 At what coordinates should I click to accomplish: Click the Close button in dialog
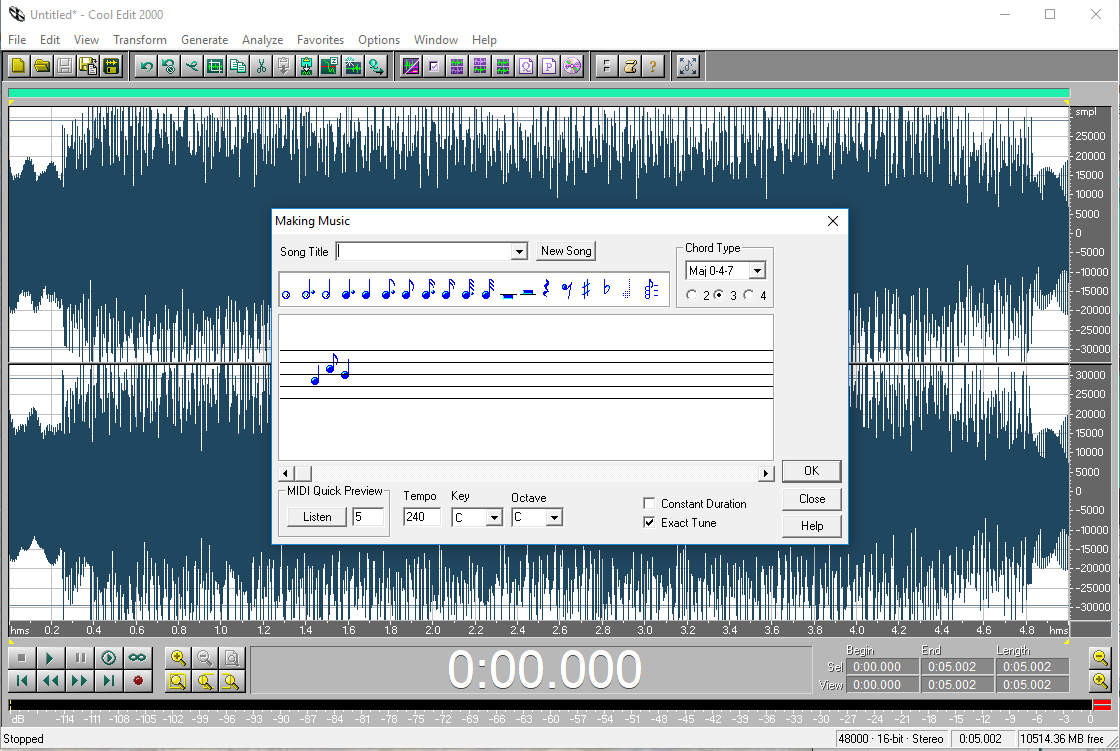811,499
